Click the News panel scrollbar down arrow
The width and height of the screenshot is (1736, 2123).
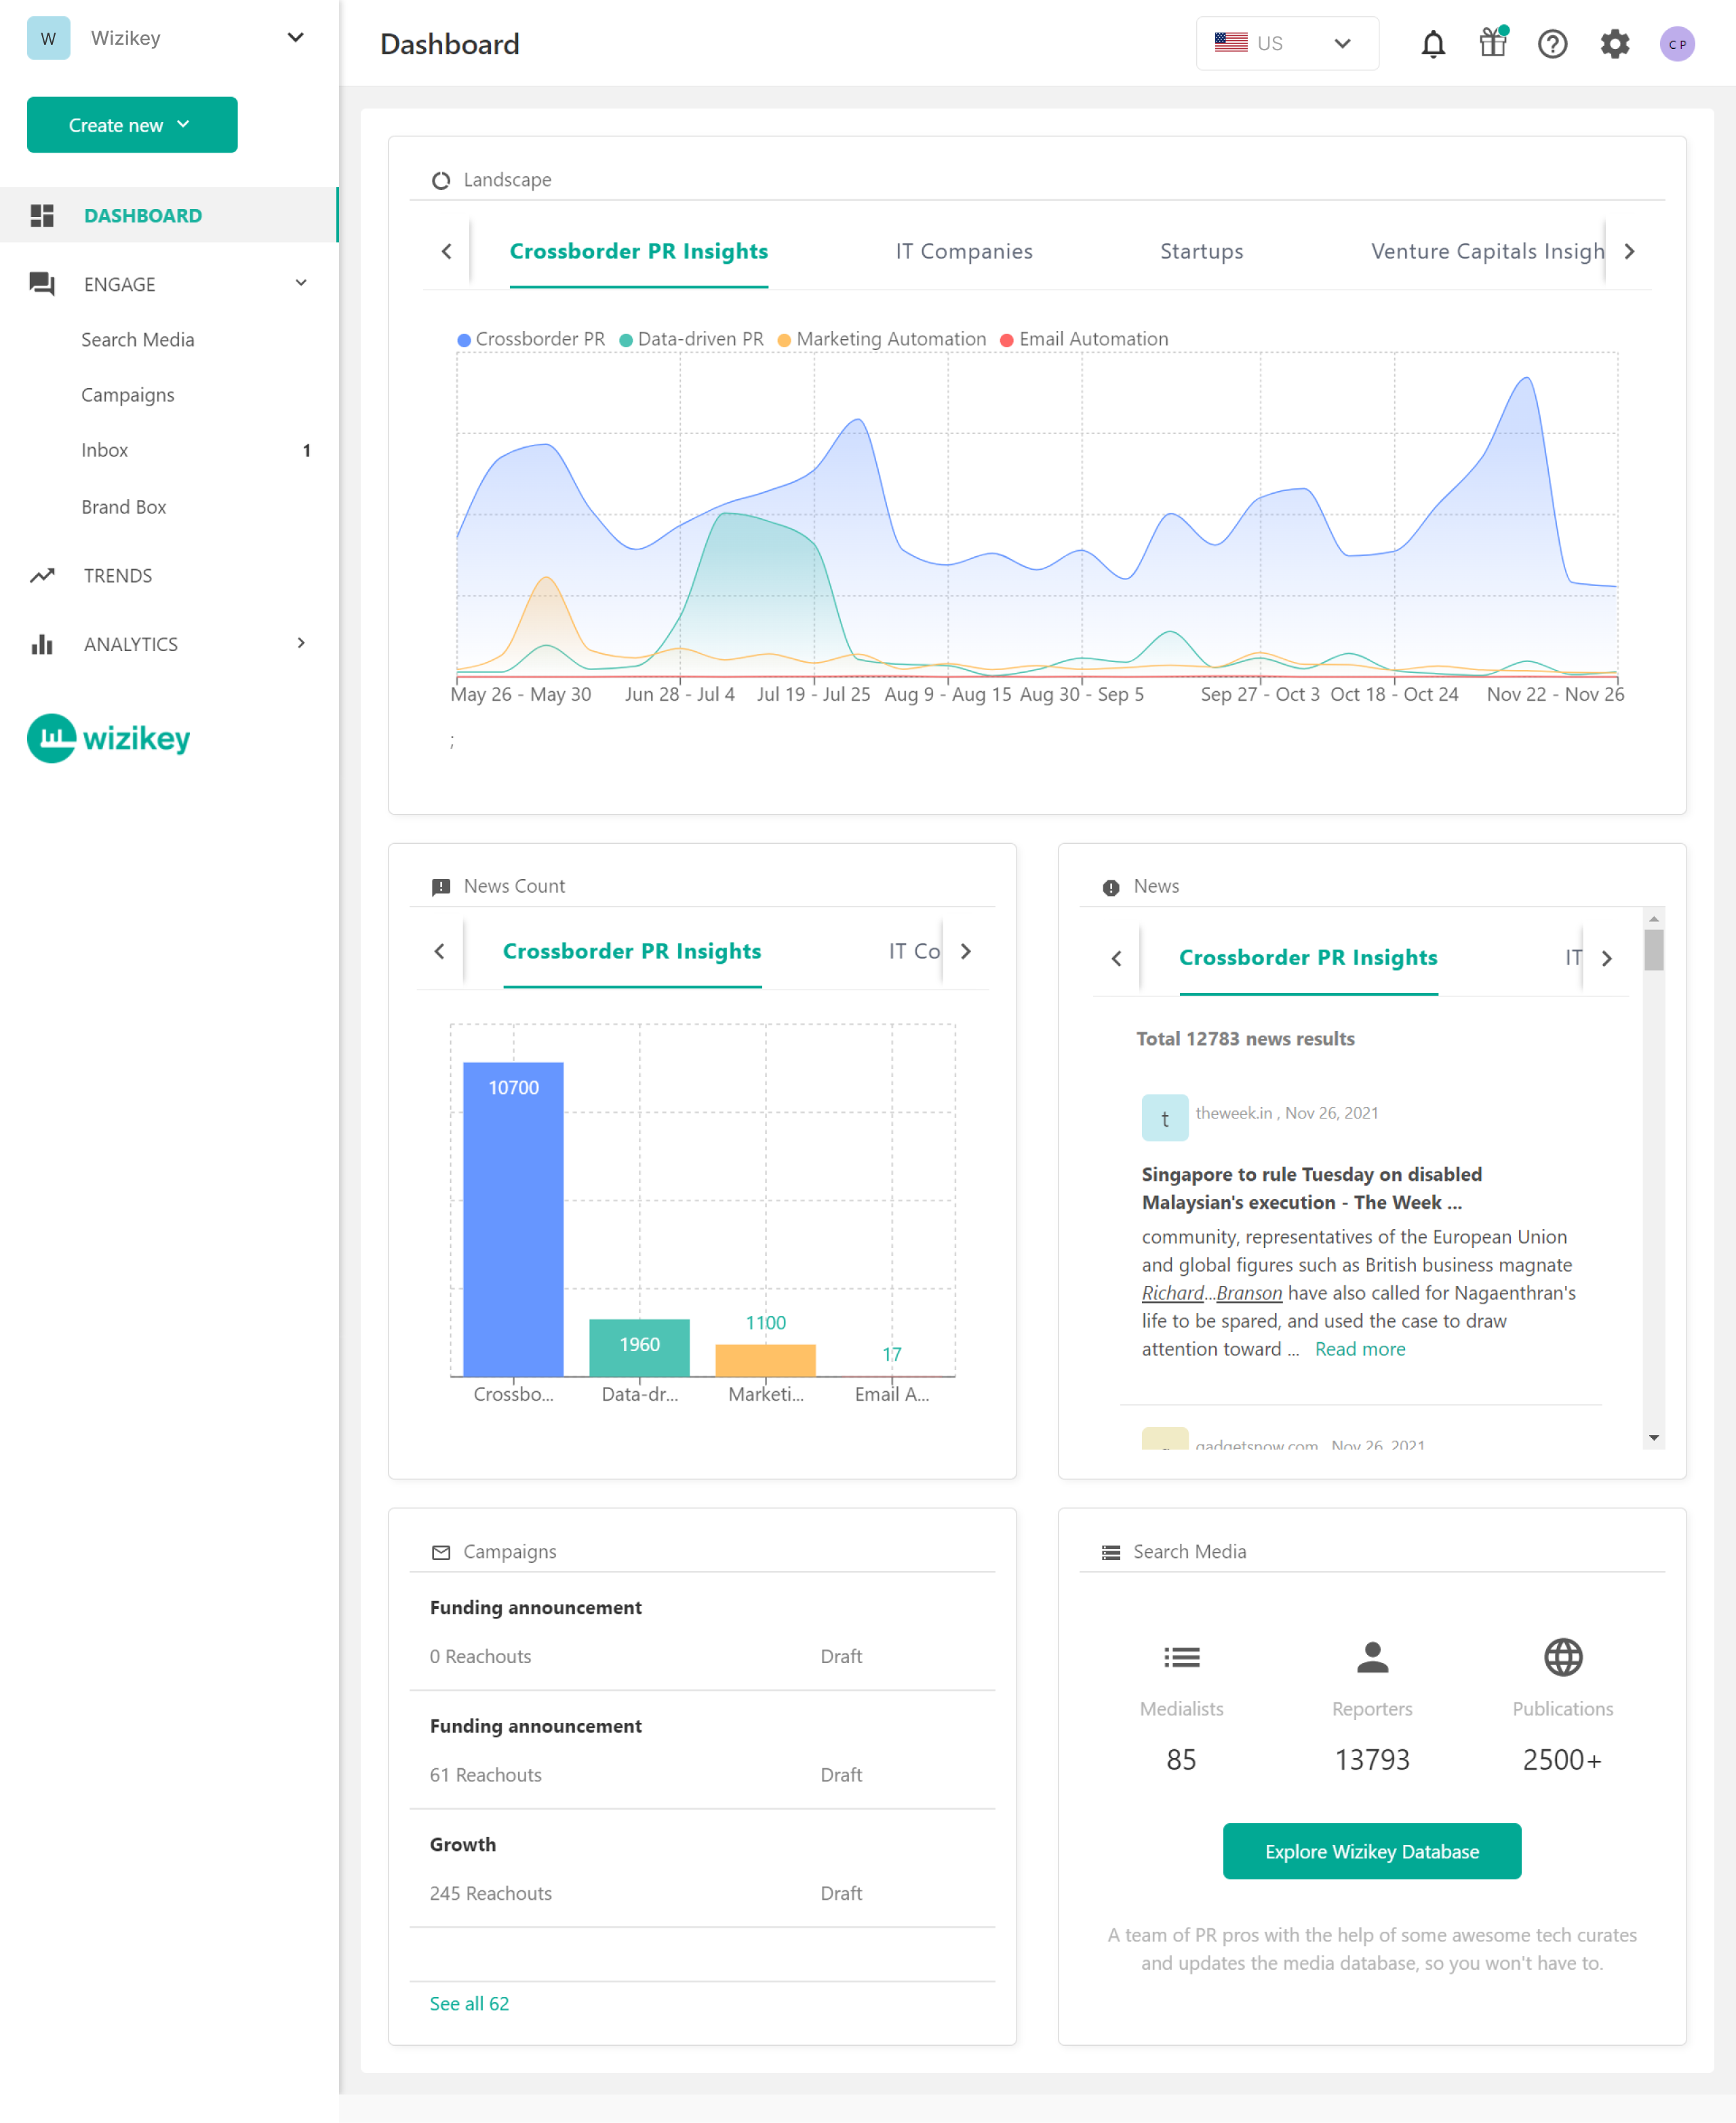coord(1653,1438)
